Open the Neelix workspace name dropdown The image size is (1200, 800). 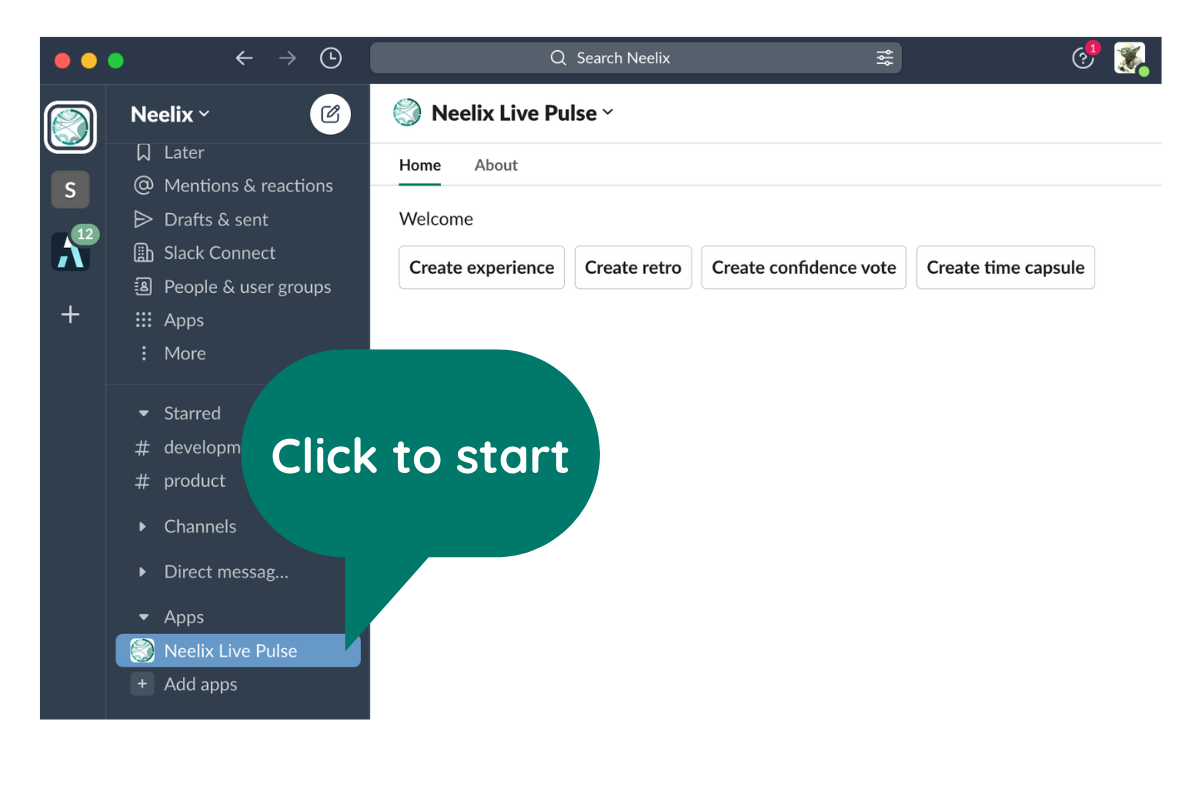coord(170,114)
